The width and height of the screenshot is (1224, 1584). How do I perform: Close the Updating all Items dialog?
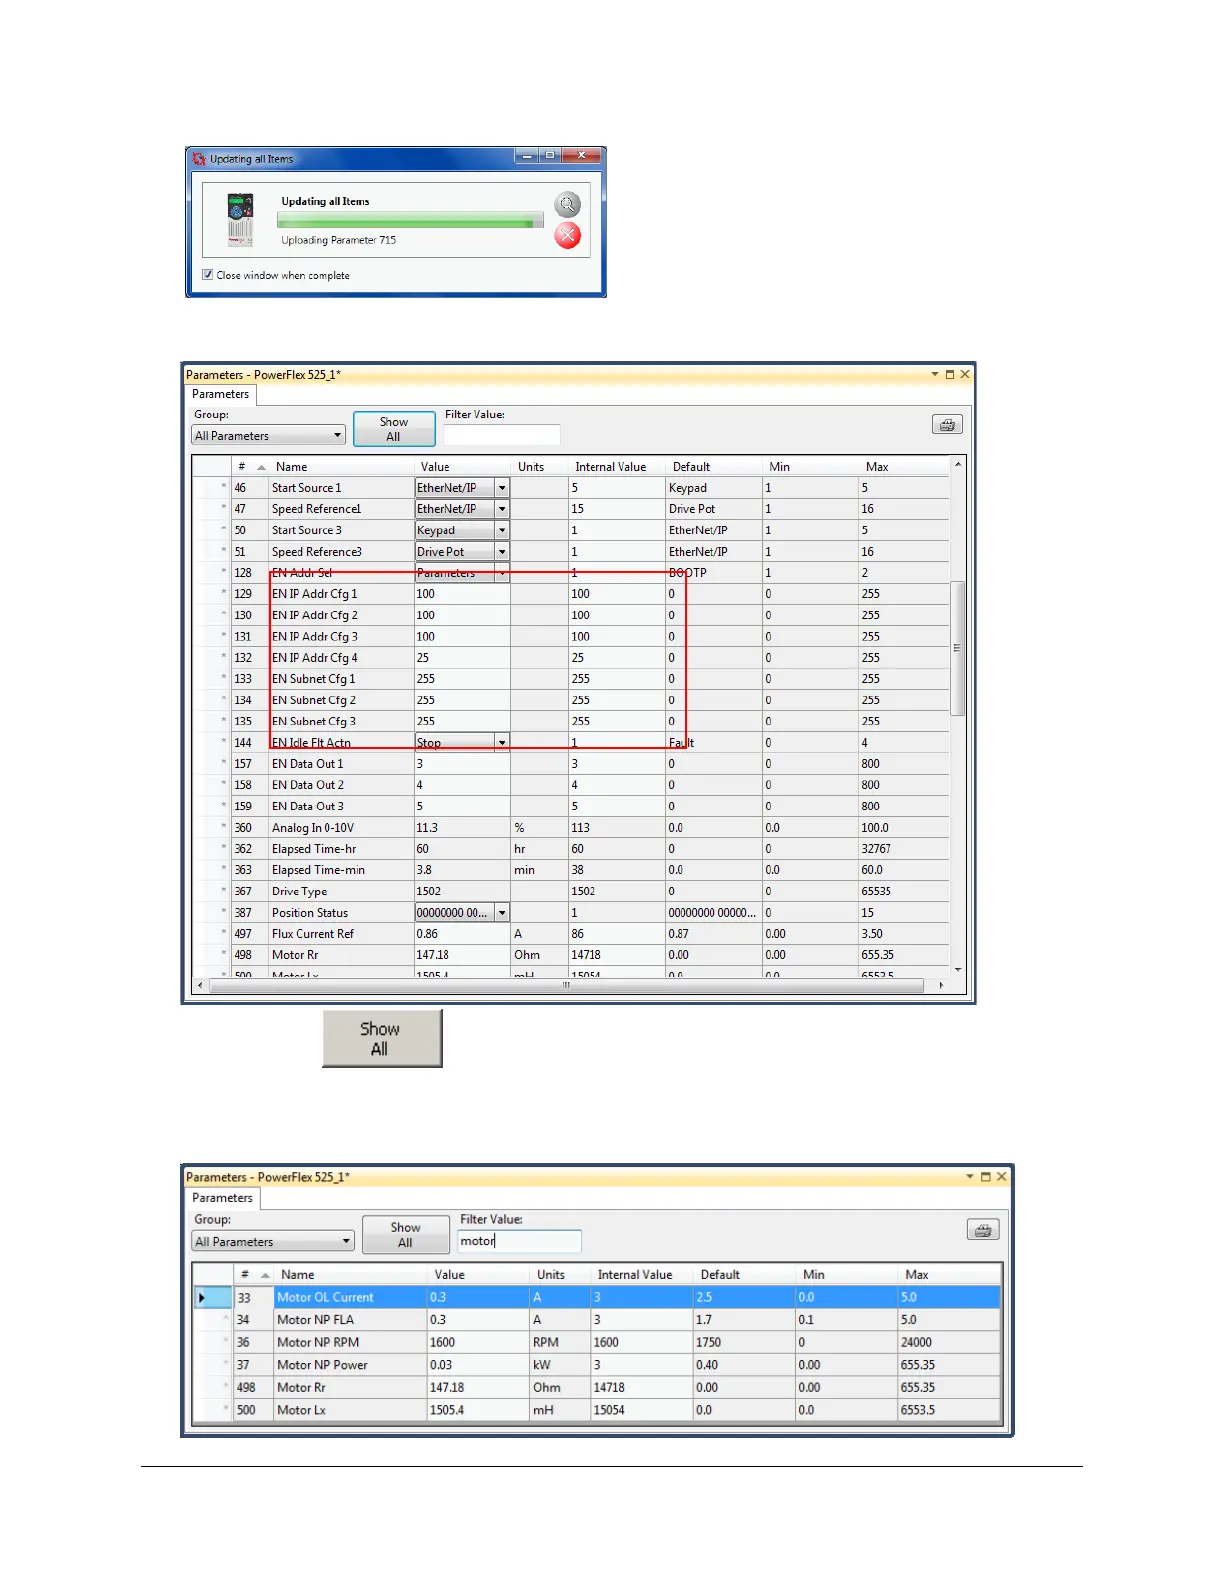coord(582,155)
